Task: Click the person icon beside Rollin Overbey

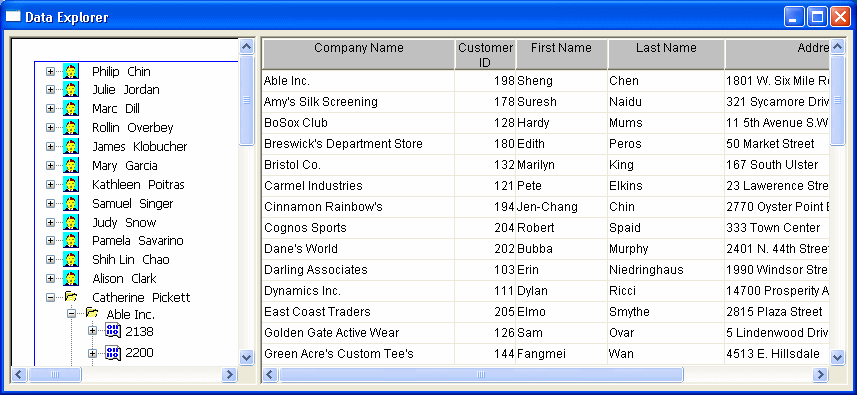Action: (71, 127)
